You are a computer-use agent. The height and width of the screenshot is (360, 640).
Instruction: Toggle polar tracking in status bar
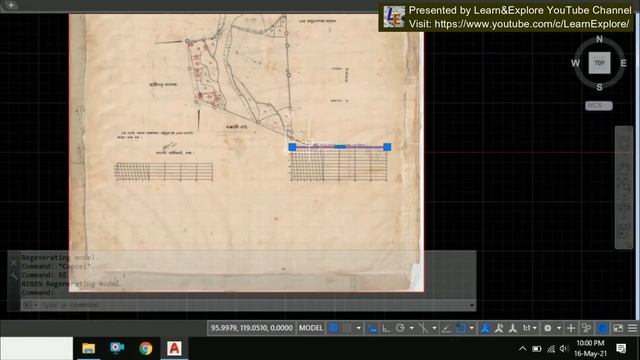[x=400, y=328]
